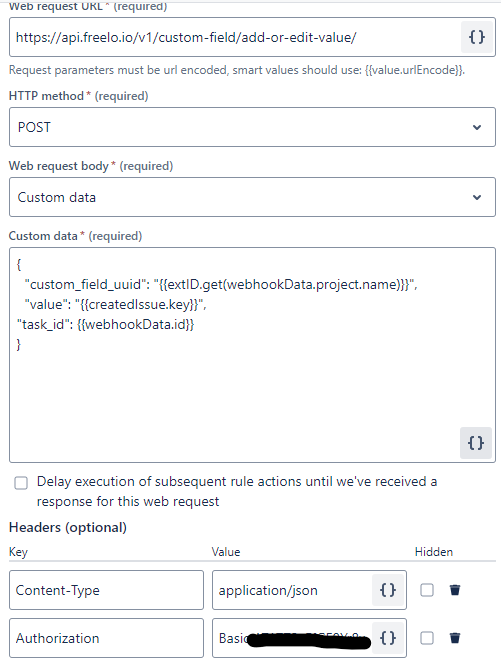This screenshot has width=501, height=661.
Task: Mark Content-Type header as hidden
Action: click(x=427, y=590)
